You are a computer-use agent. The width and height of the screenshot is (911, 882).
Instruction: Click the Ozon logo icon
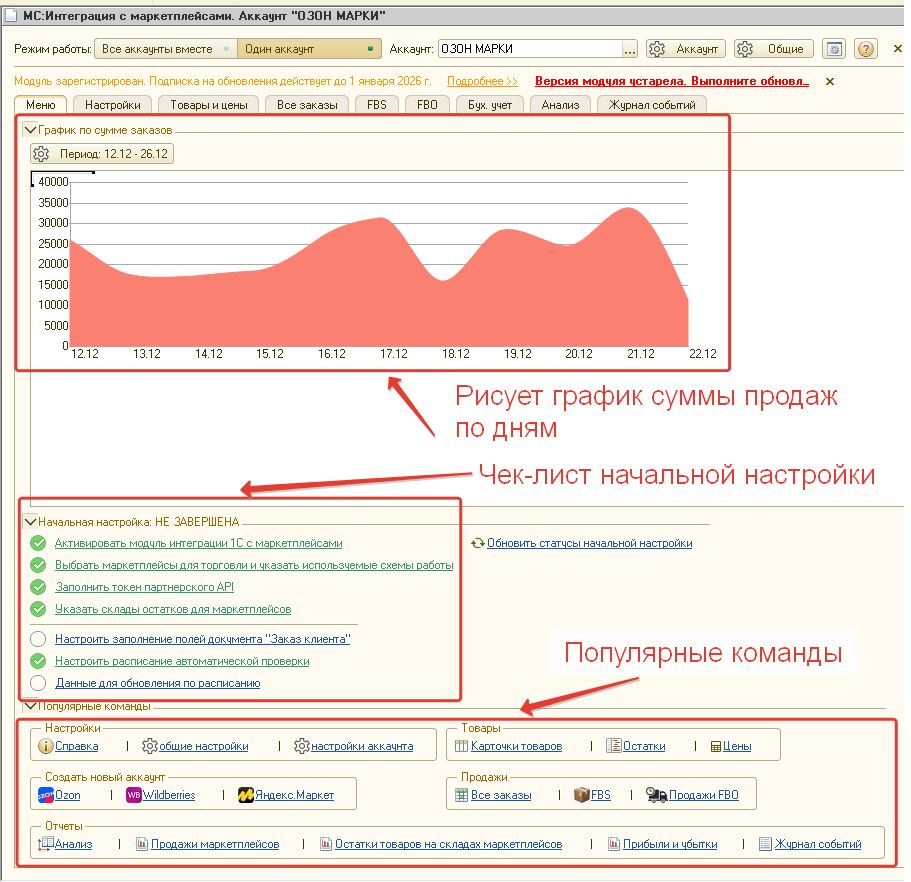pos(46,796)
